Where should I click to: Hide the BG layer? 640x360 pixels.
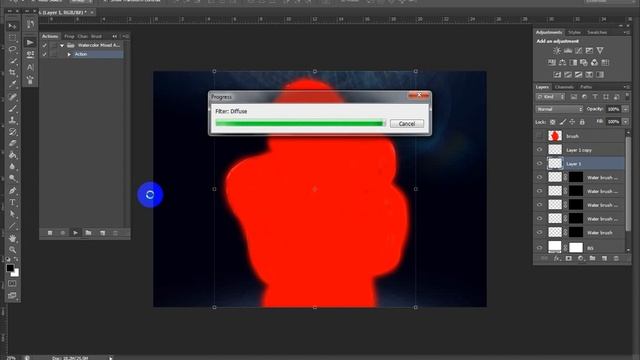pyautogui.click(x=540, y=247)
